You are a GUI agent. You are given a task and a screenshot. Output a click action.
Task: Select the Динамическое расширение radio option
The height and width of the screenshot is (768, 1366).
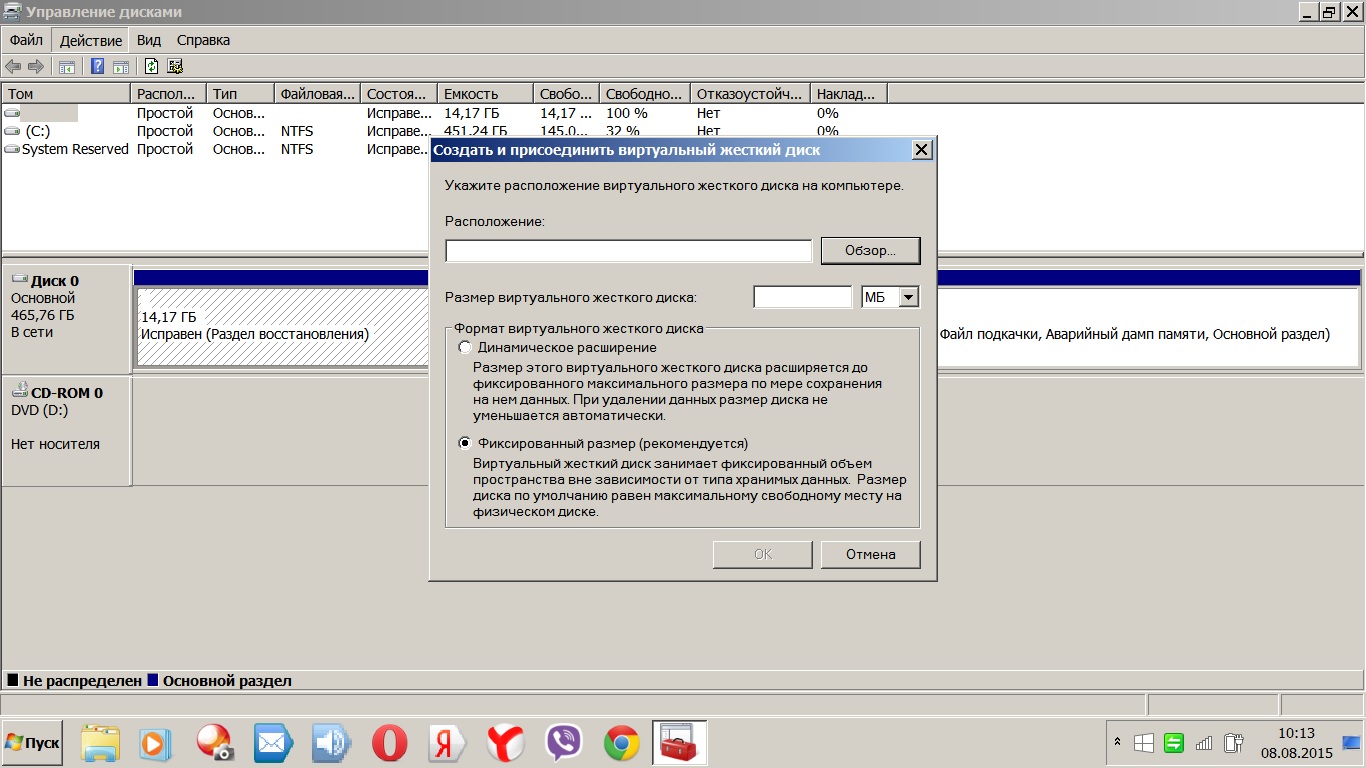click(464, 347)
